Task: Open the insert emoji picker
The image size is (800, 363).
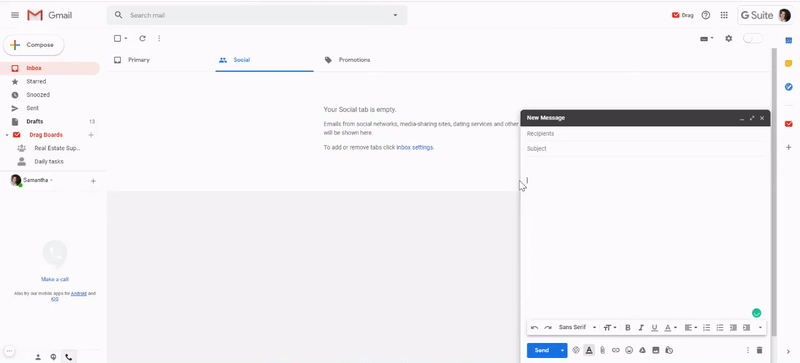Action: click(x=629, y=350)
